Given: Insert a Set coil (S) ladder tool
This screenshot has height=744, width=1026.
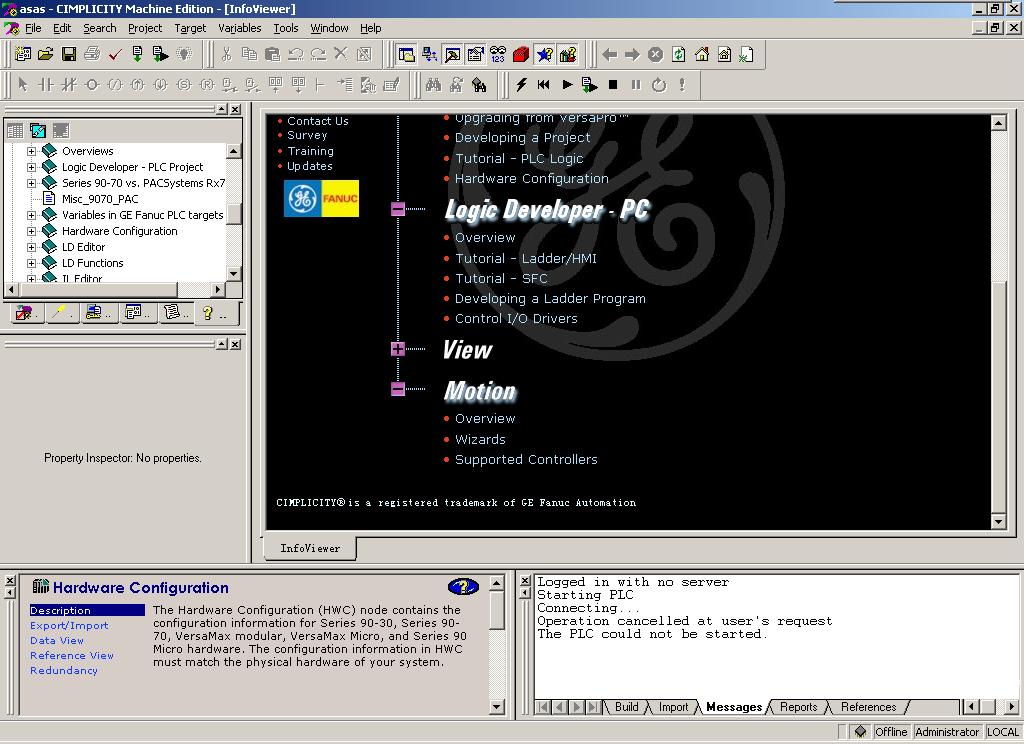Looking at the screenshot, I should point(184,84).
